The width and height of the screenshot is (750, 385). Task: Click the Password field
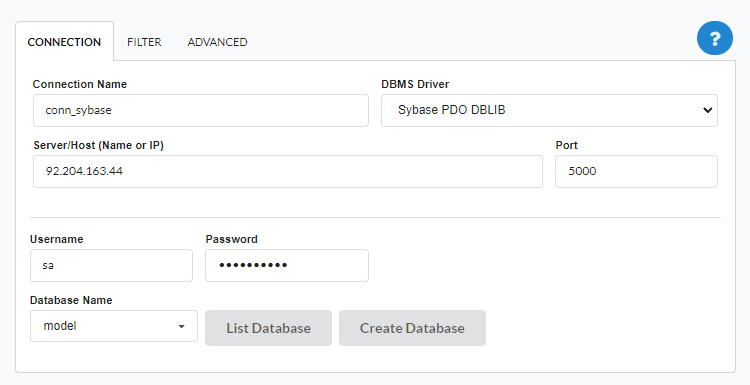(287, 265)
